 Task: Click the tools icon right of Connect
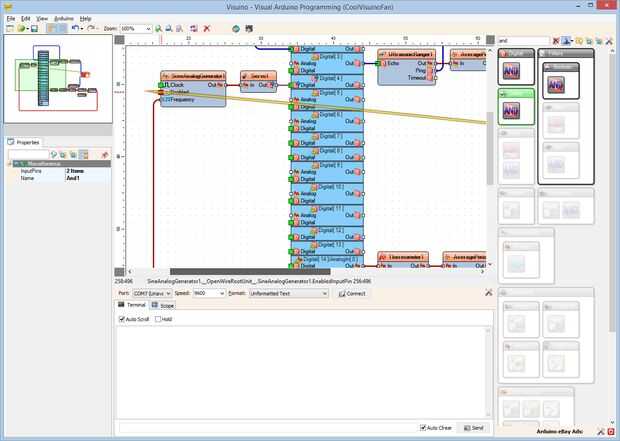pyautogui.click(x=489, y=293)
